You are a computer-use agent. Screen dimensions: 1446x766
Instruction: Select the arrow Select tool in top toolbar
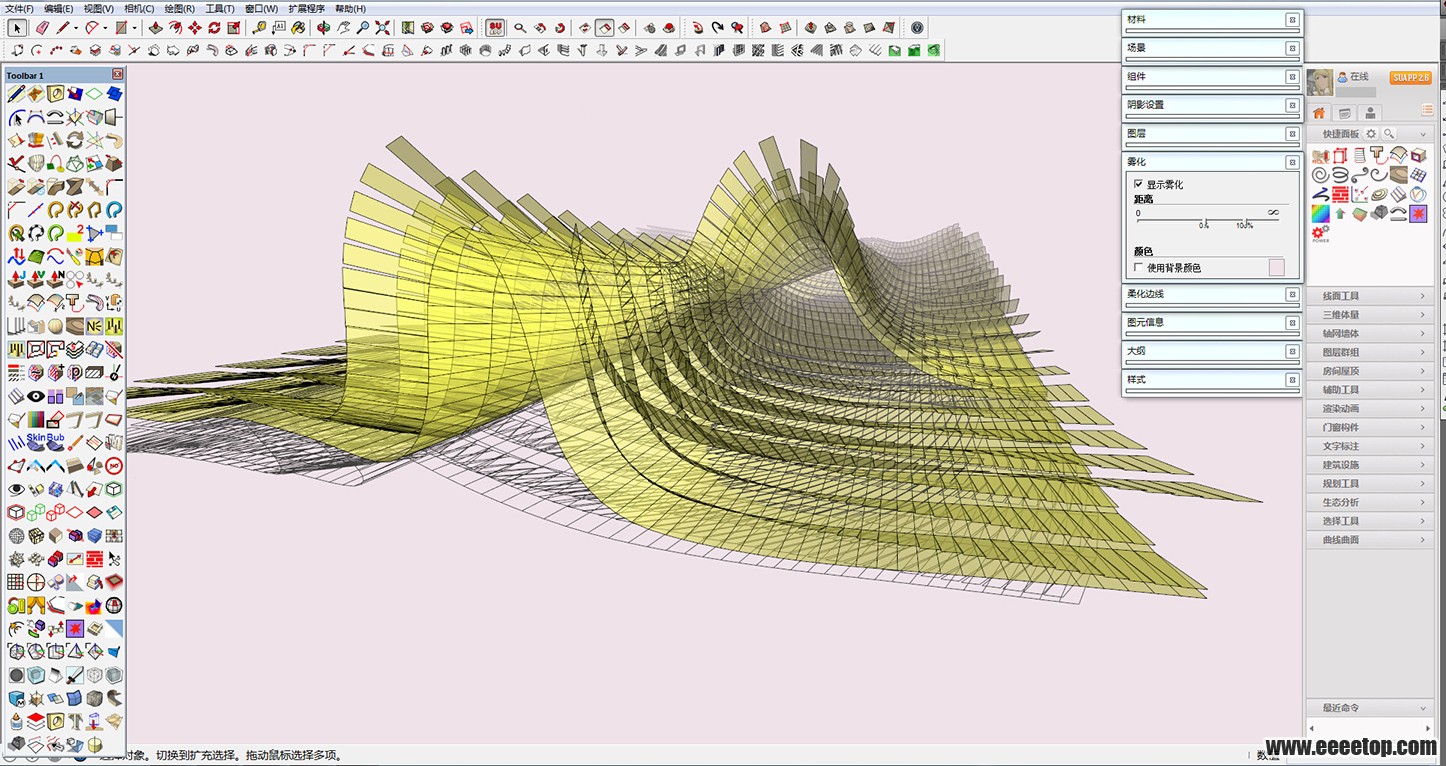tap(17, 28)
